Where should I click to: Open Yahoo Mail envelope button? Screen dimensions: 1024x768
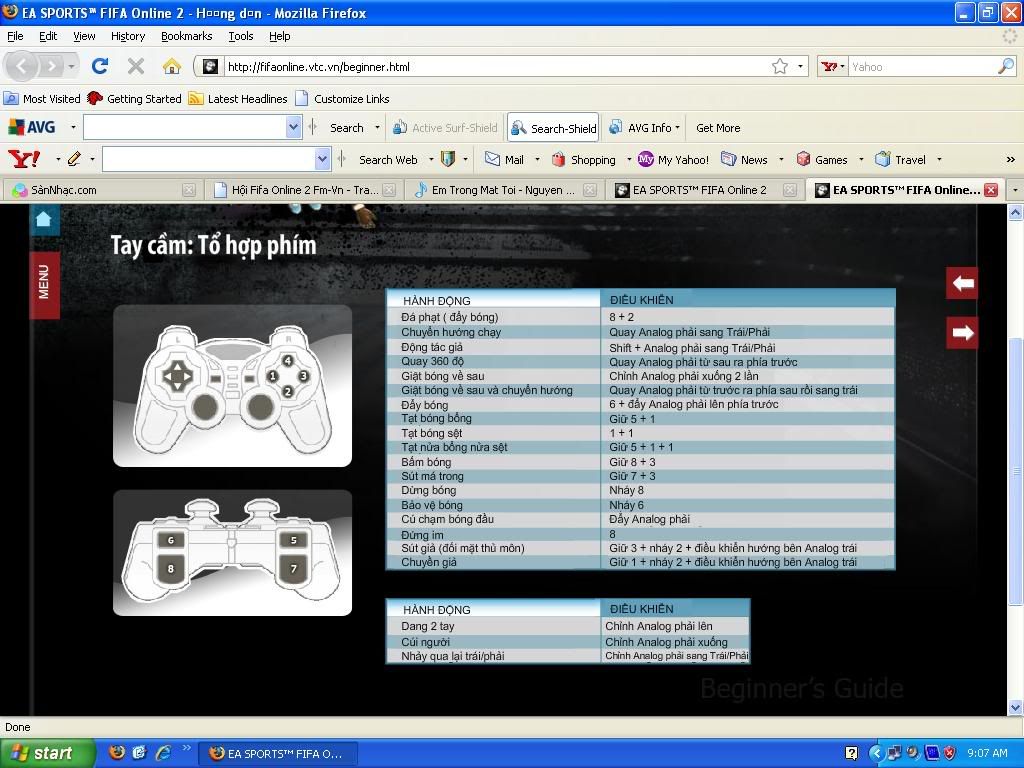[504, 159]
